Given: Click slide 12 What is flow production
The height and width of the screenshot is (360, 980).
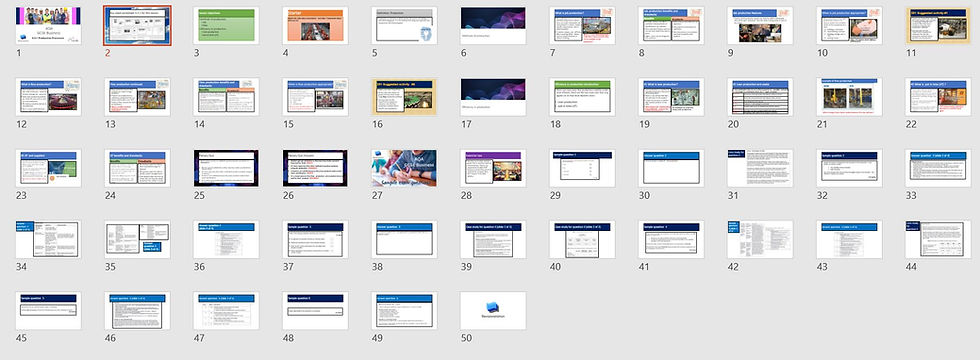Looking at the screenshot, I should pos(48,97).
